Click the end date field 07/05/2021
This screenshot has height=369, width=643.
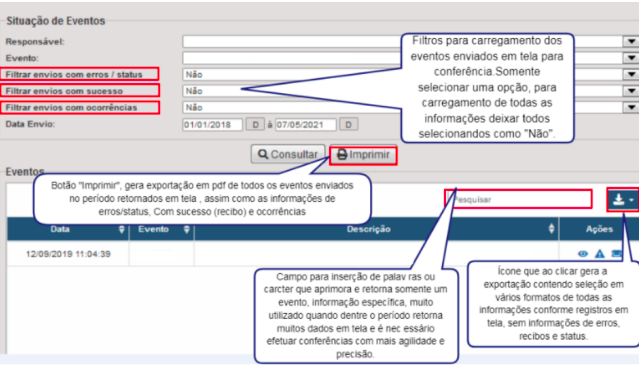coord(306,125)
